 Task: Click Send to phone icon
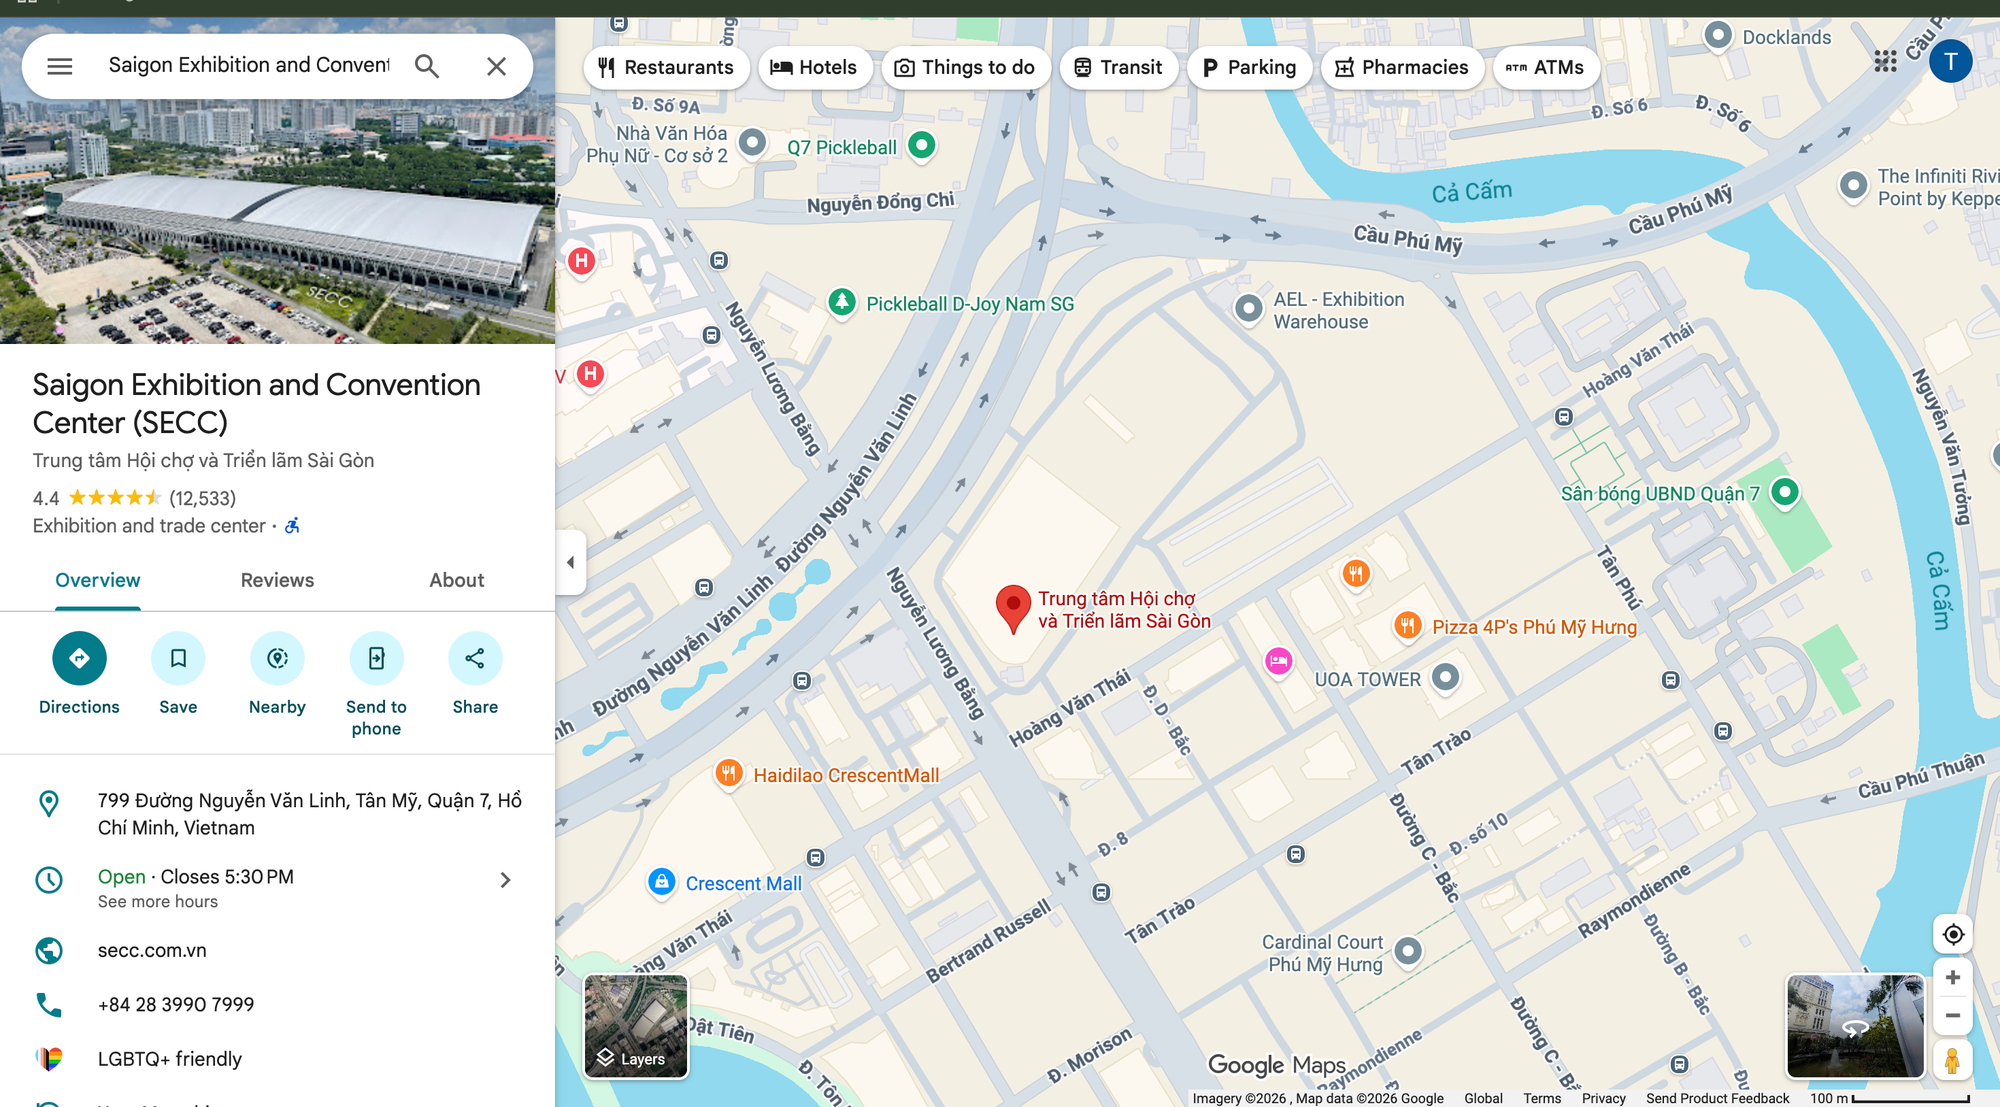(x=376, y=658)
